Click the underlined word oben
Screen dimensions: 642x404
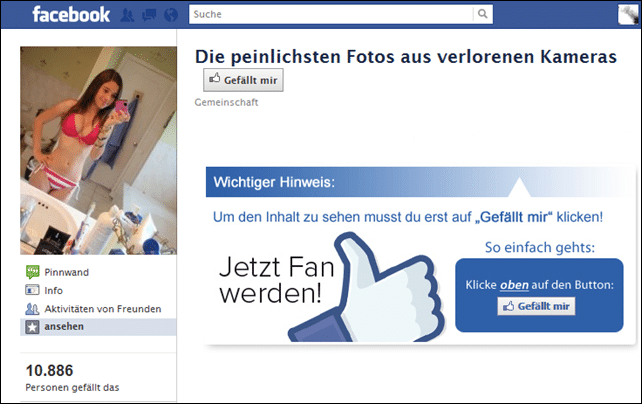point(514,285)
